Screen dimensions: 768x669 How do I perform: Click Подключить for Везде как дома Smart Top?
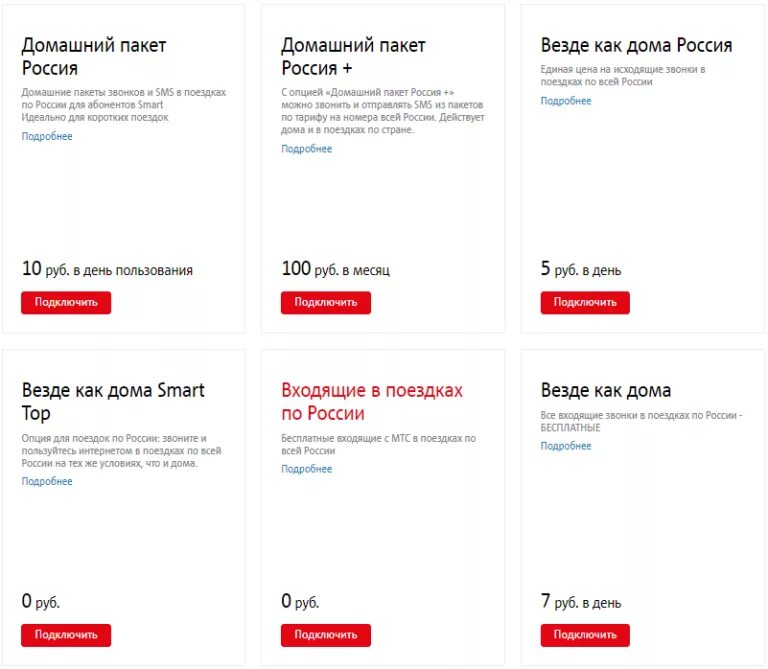66,635
